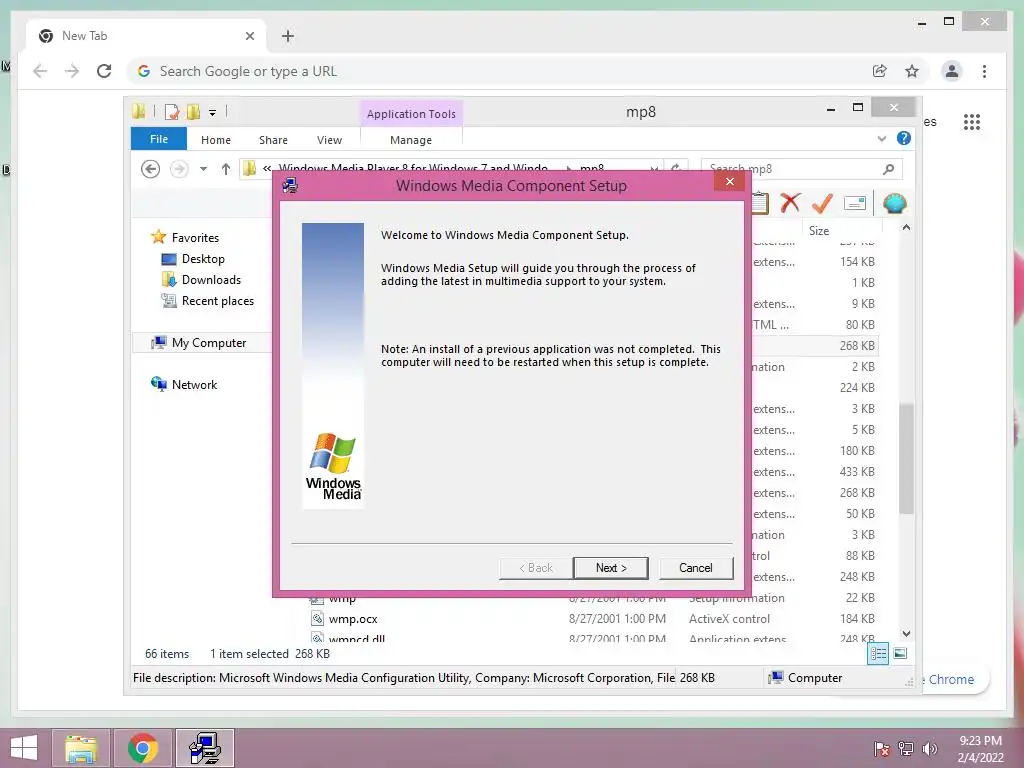Click the Explorer vertical scrollbar thumb
Viewport: 1024px width, 768px height.
coord(906,458)
